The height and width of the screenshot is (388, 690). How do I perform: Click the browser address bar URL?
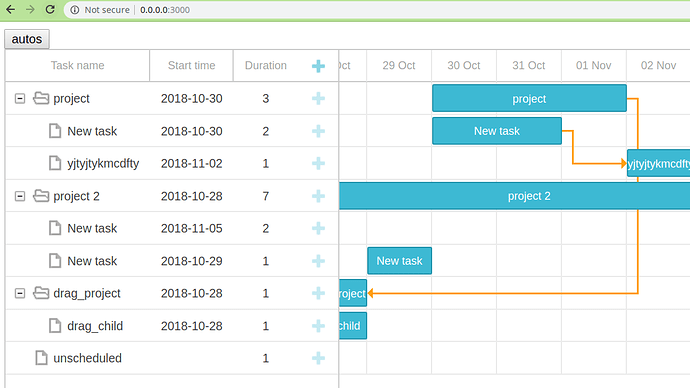click(165, 10)
